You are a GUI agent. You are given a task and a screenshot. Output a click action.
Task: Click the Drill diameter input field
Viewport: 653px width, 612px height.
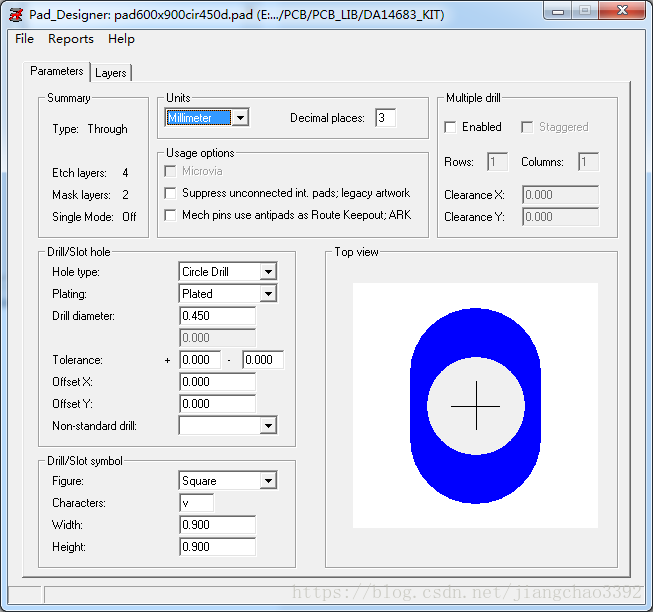coord(217,316)
